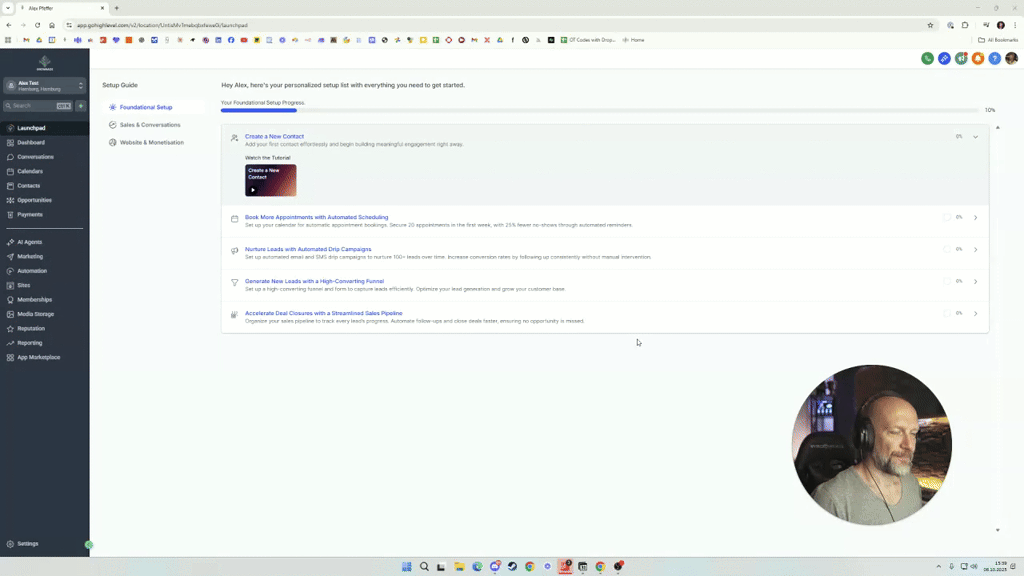The image size is (1024, 576).
Task: Open taskbar search magnifier
Action: pyautogui.click(x=424, y=566)
